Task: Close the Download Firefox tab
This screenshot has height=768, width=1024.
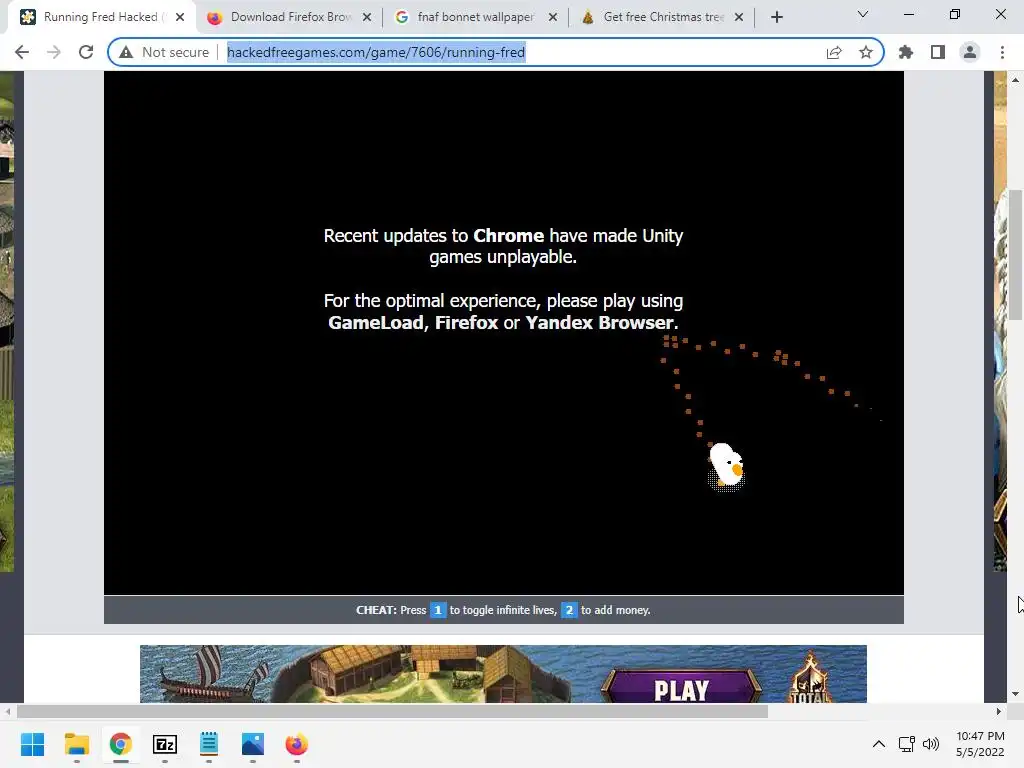Action: (x=367, y=18)
